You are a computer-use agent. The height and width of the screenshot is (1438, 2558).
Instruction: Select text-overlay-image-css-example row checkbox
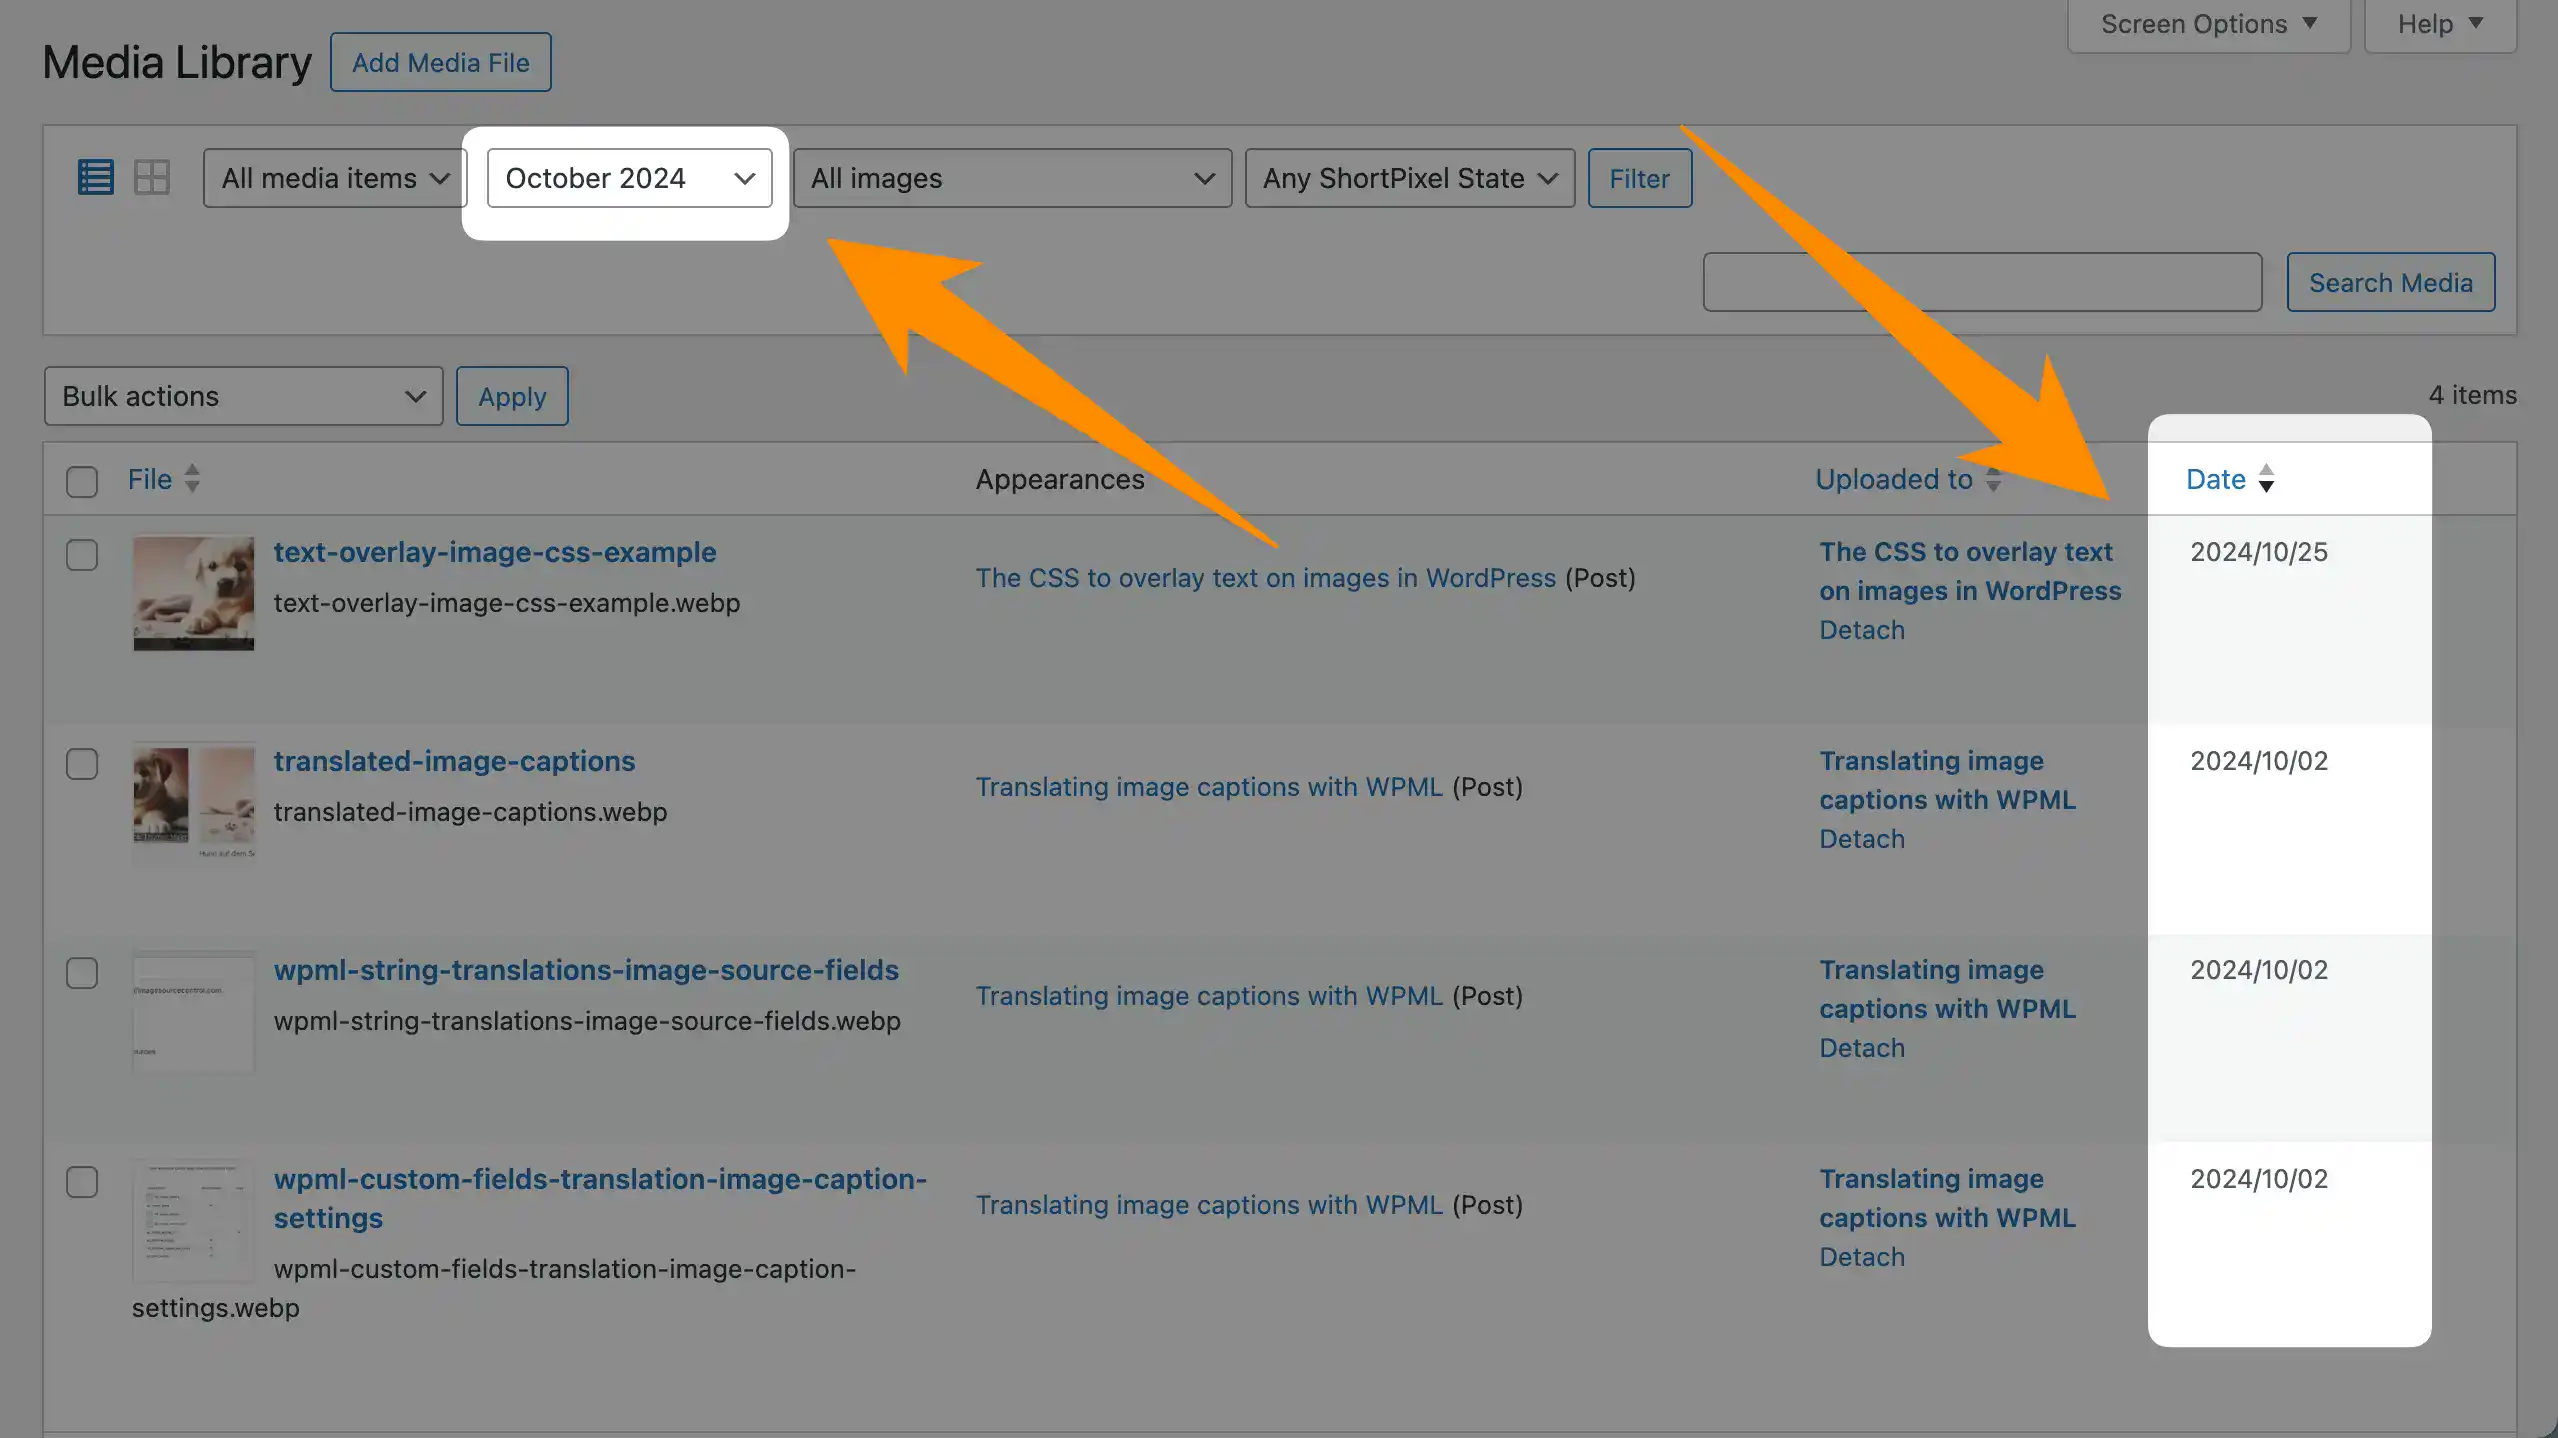pos(82,555)
